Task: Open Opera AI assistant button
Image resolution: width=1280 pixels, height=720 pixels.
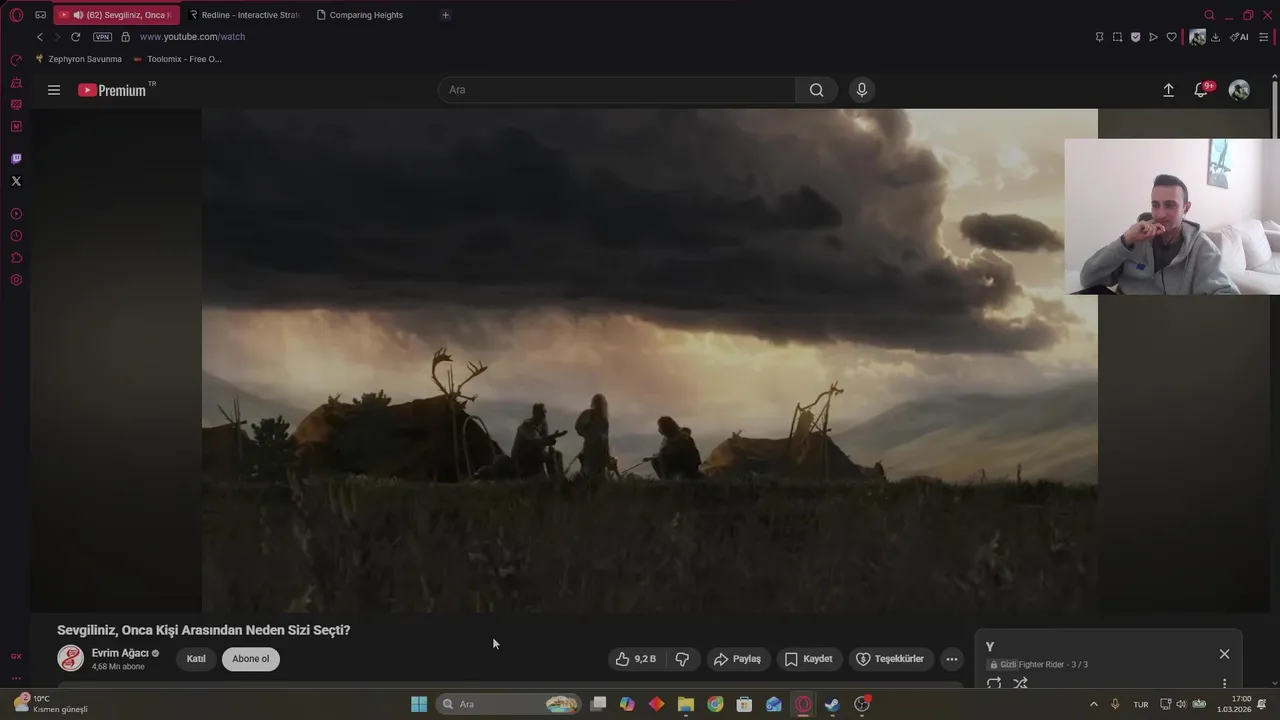Action: pyautogui.click(x=1239, y=37)
